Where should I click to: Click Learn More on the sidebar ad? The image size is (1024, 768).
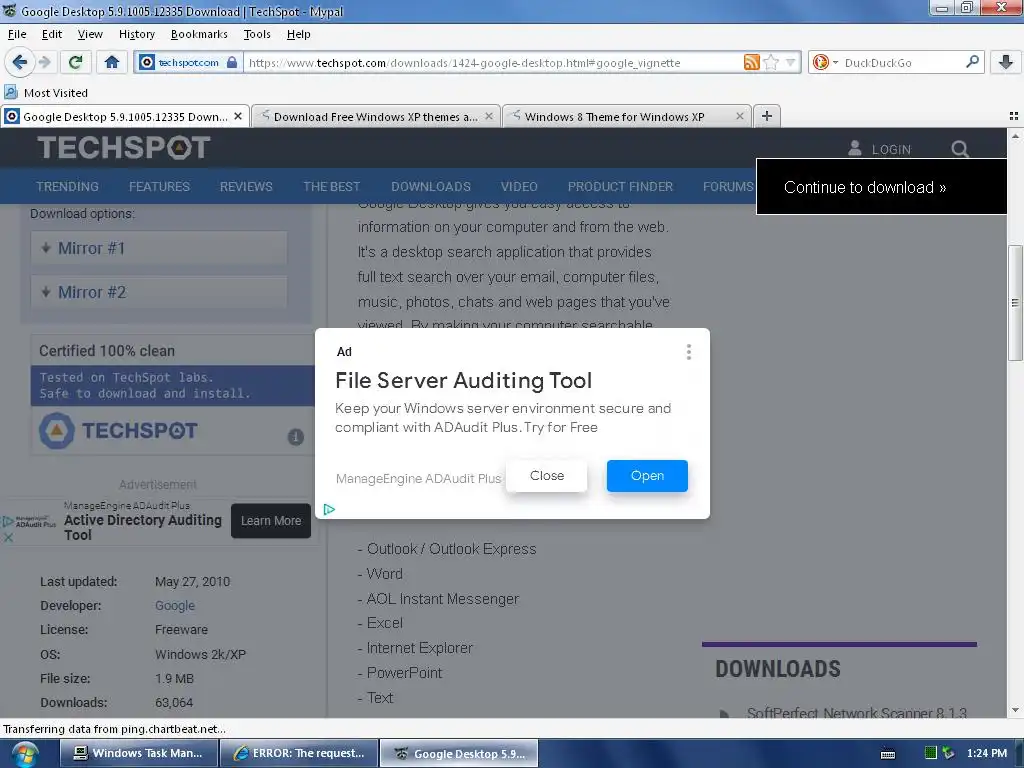pos(271,520)
